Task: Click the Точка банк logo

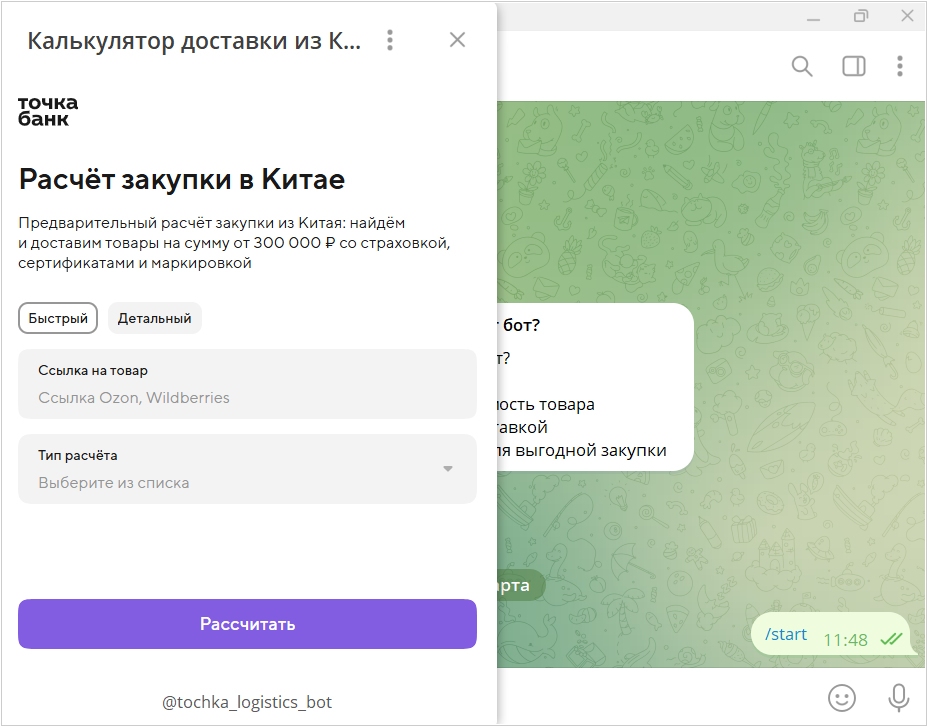Action: [x=48, y=111]
